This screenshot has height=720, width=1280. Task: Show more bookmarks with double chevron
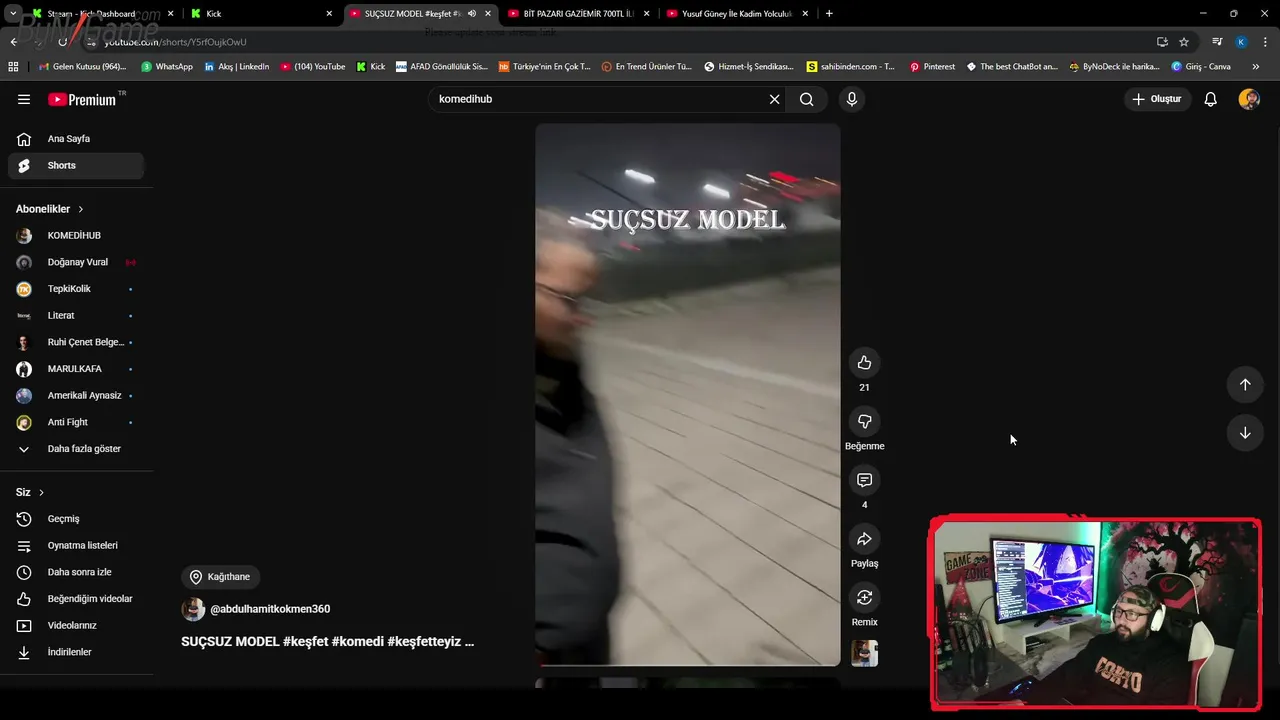(1256, 67)
